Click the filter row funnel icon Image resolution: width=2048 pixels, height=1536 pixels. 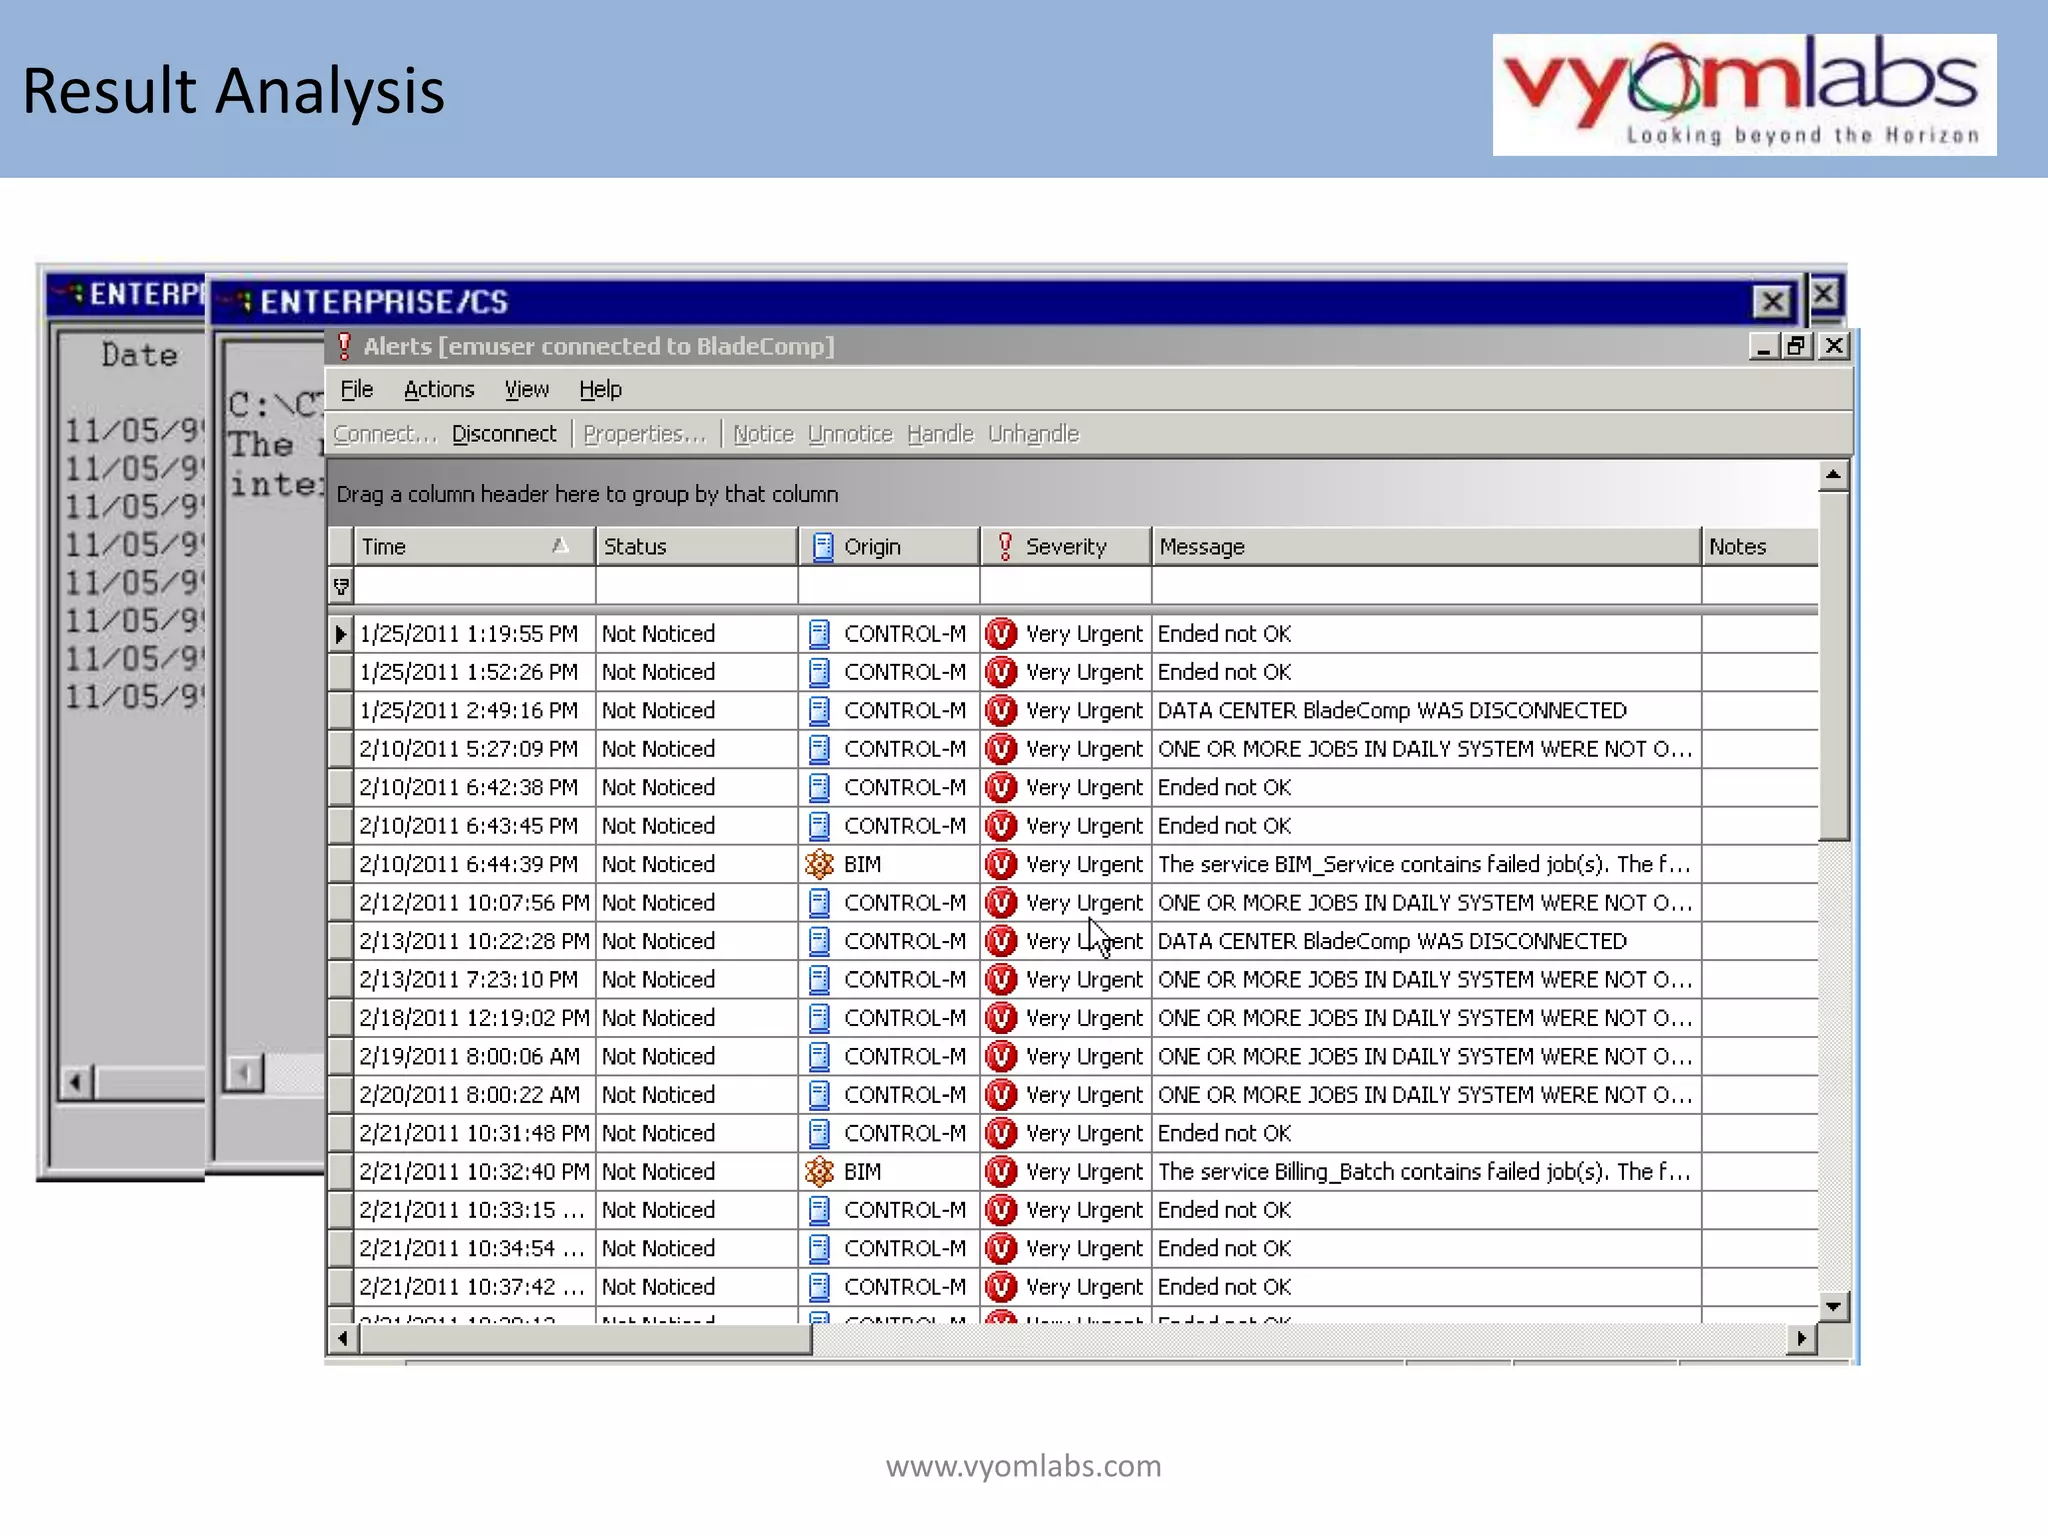tap(341, 586)
